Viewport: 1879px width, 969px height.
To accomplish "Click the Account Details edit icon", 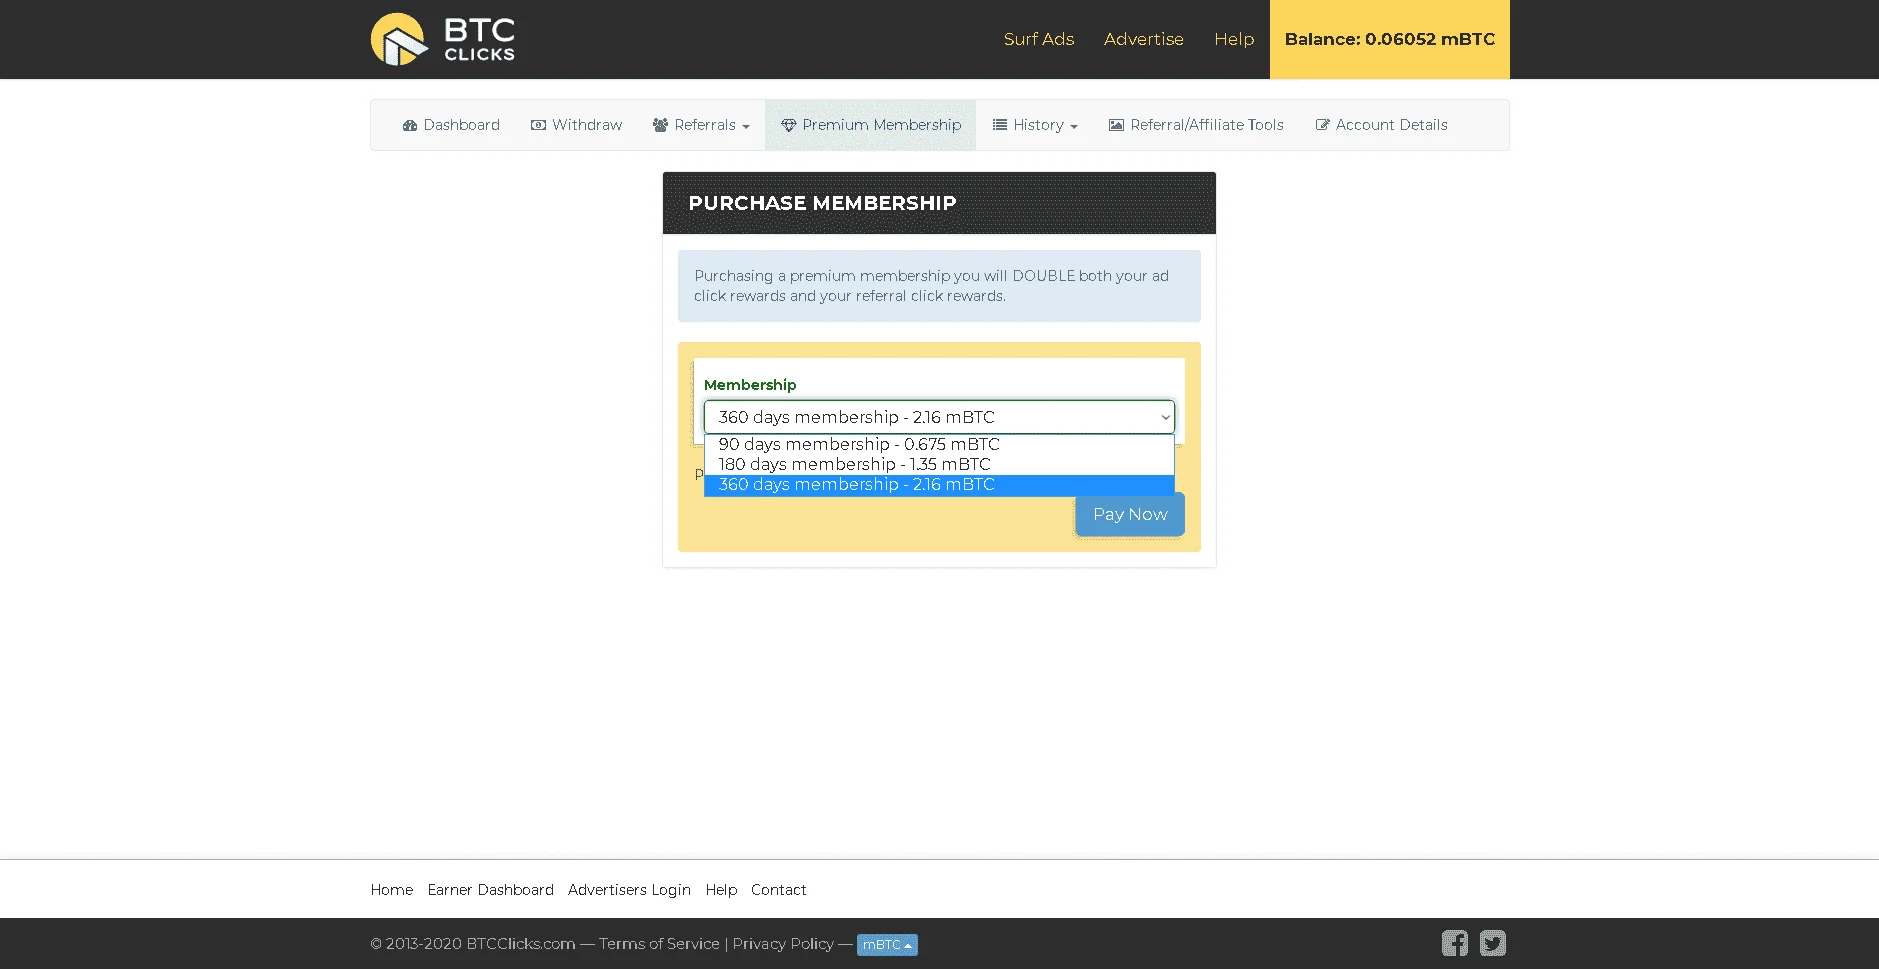I will [x=1322, y=125].
